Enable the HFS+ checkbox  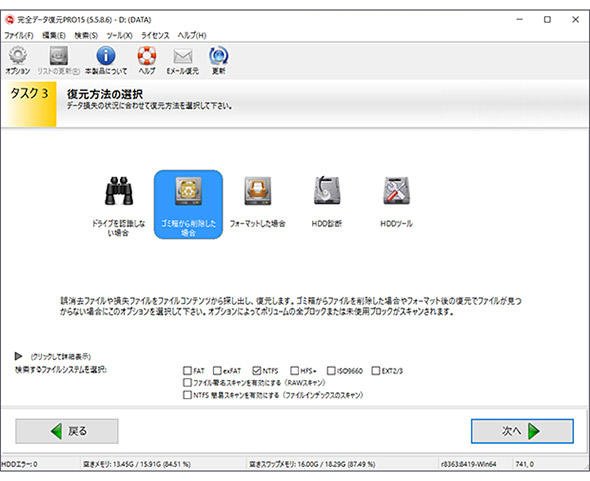coord(294,371)
